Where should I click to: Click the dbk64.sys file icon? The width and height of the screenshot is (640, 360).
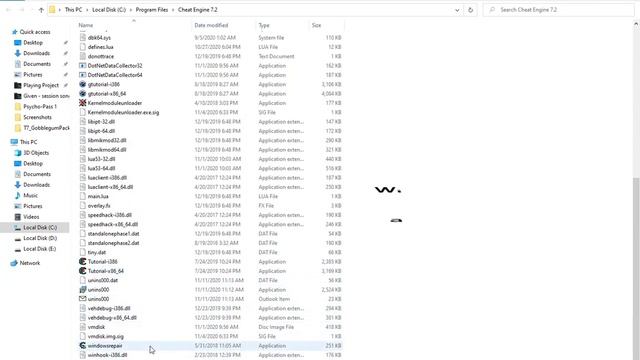(x=82, y=38)
